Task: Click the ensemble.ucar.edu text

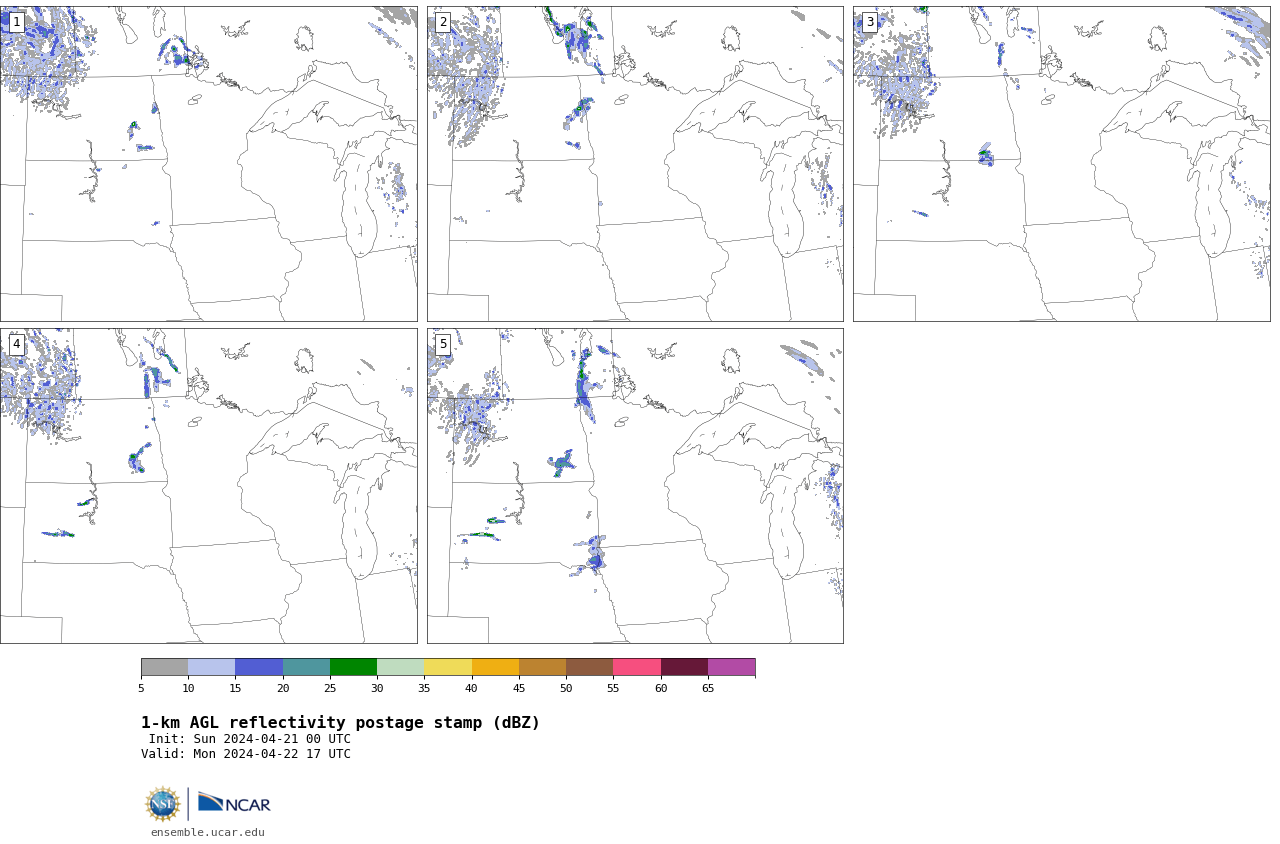Action: click(x=208, y=832)
